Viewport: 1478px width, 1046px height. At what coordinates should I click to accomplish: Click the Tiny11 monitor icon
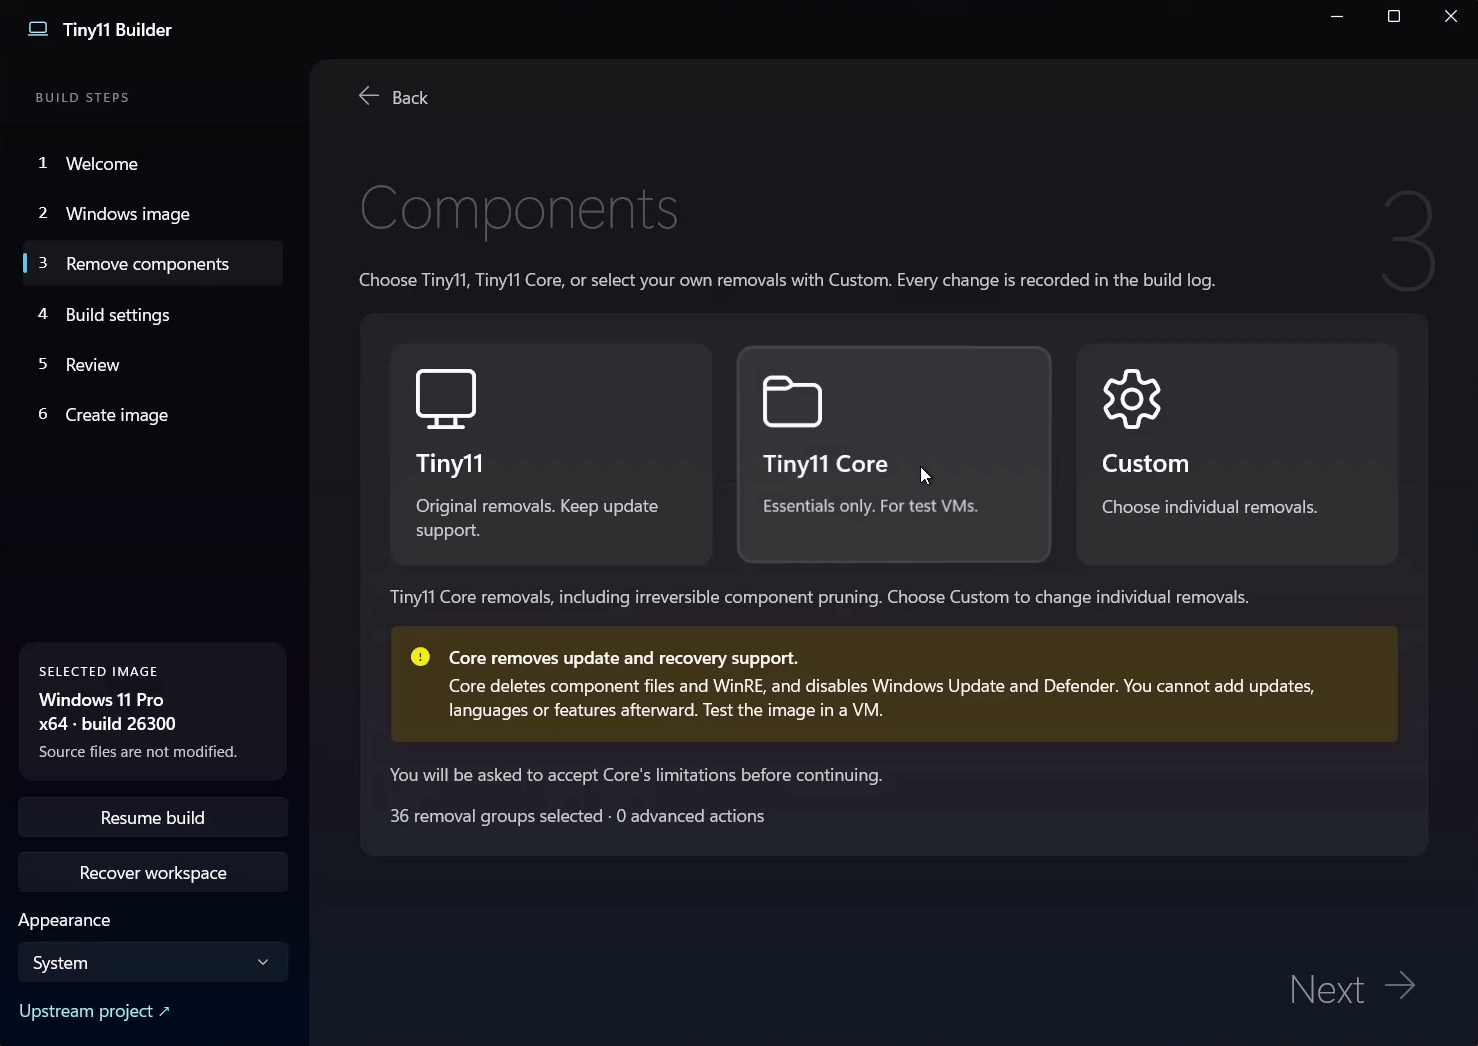point(446,399)
